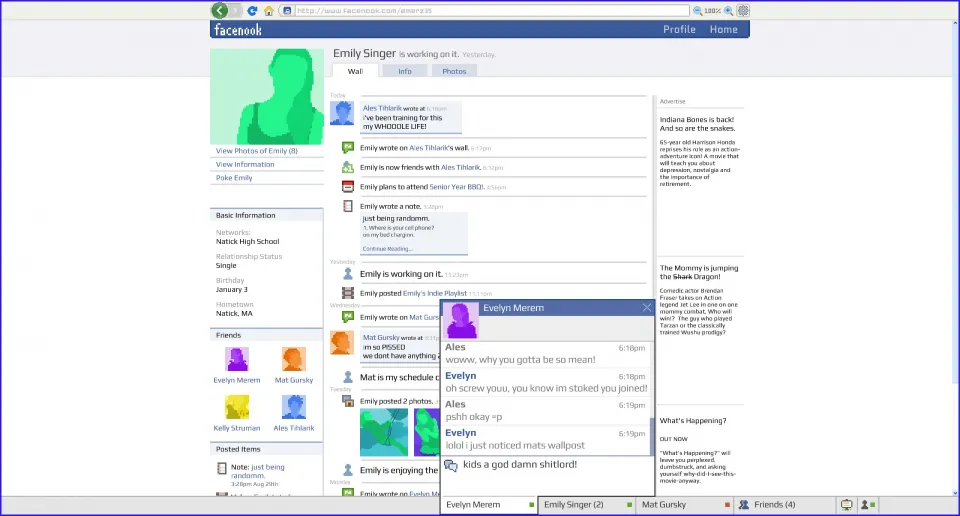
Task: Click status icon by Emily is enjoying
Action: click(348, 470)
